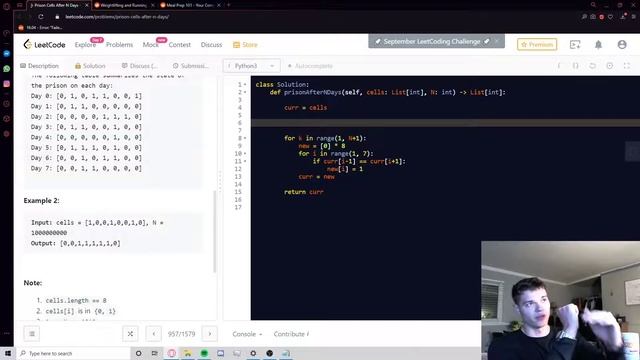Open the September LeetCoding Challenge banner
This screenshot has height=360, width=640.
point(432,41)
